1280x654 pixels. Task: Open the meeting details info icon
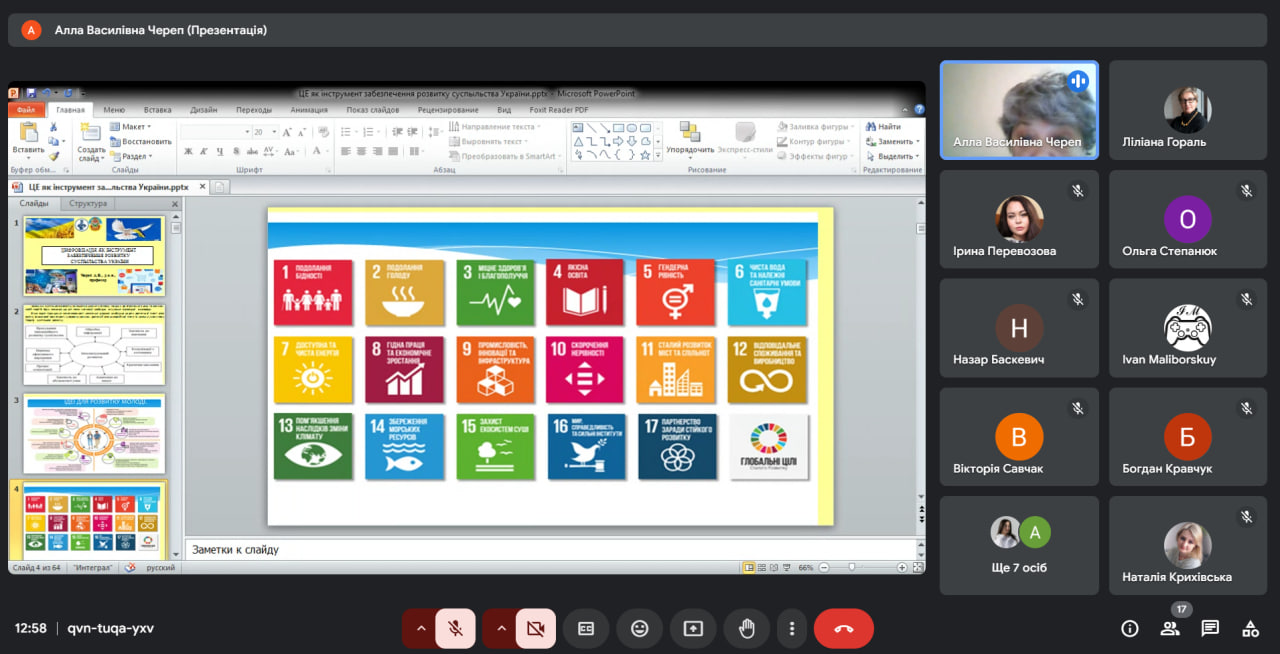point(1130,629)
